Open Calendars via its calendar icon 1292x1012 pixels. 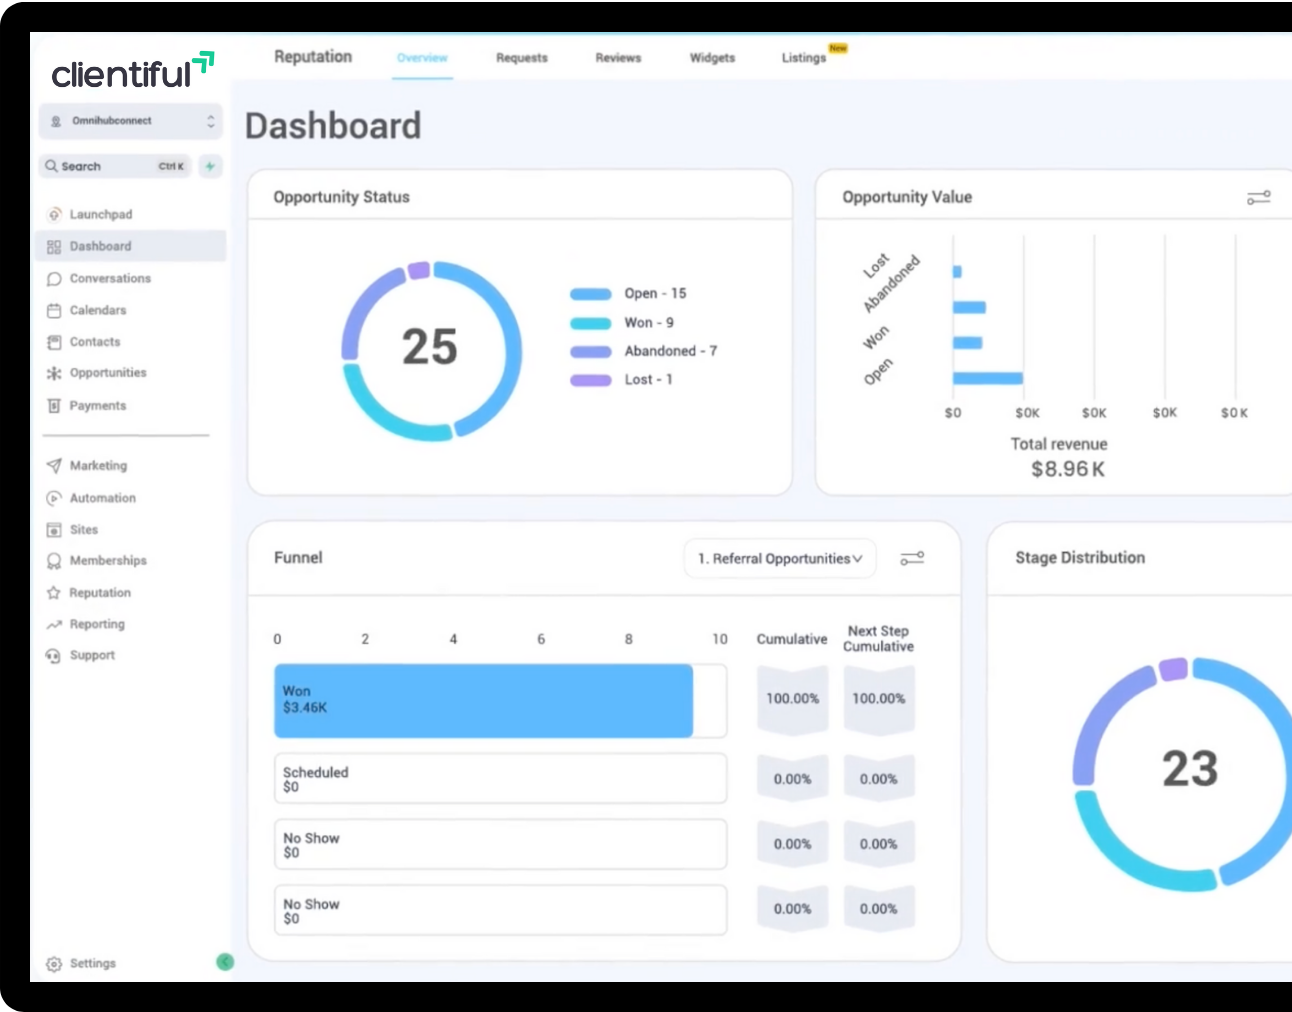[54, 311]
